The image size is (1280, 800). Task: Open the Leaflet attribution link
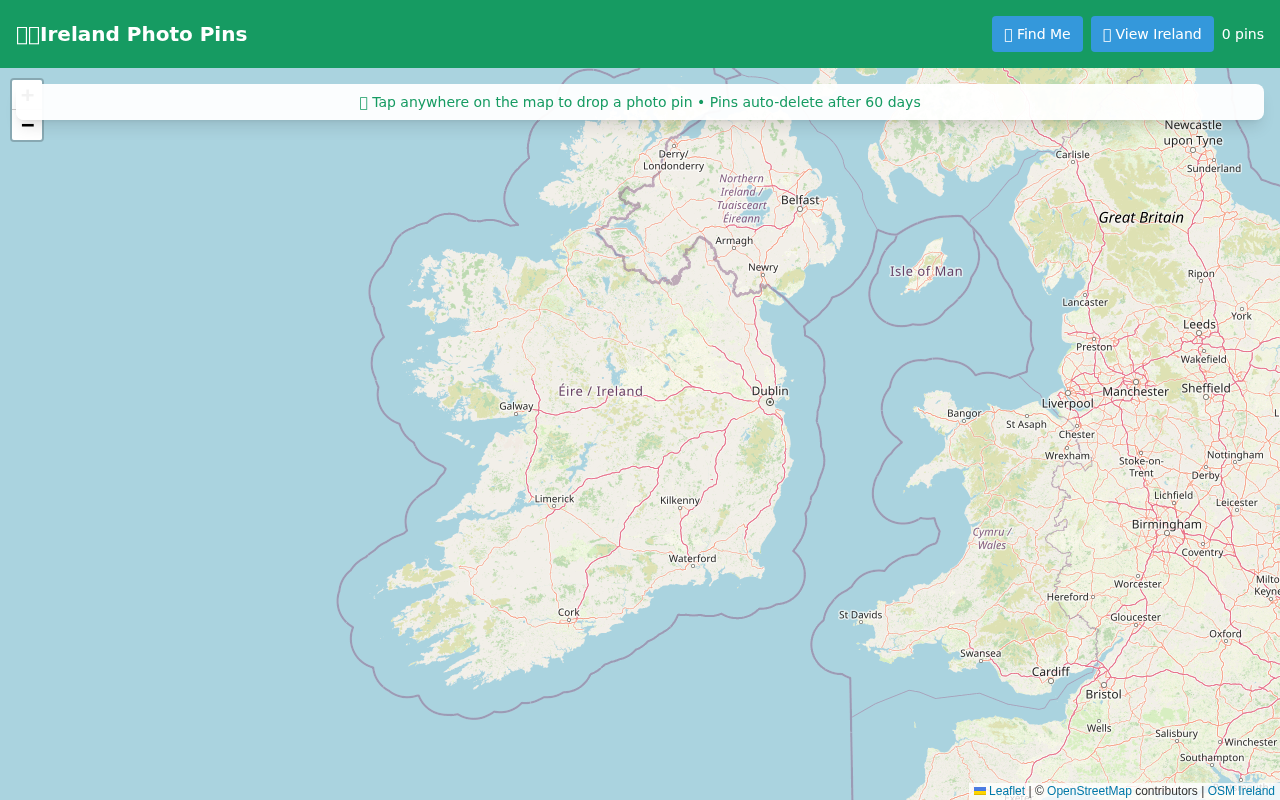coord(1004,791)
